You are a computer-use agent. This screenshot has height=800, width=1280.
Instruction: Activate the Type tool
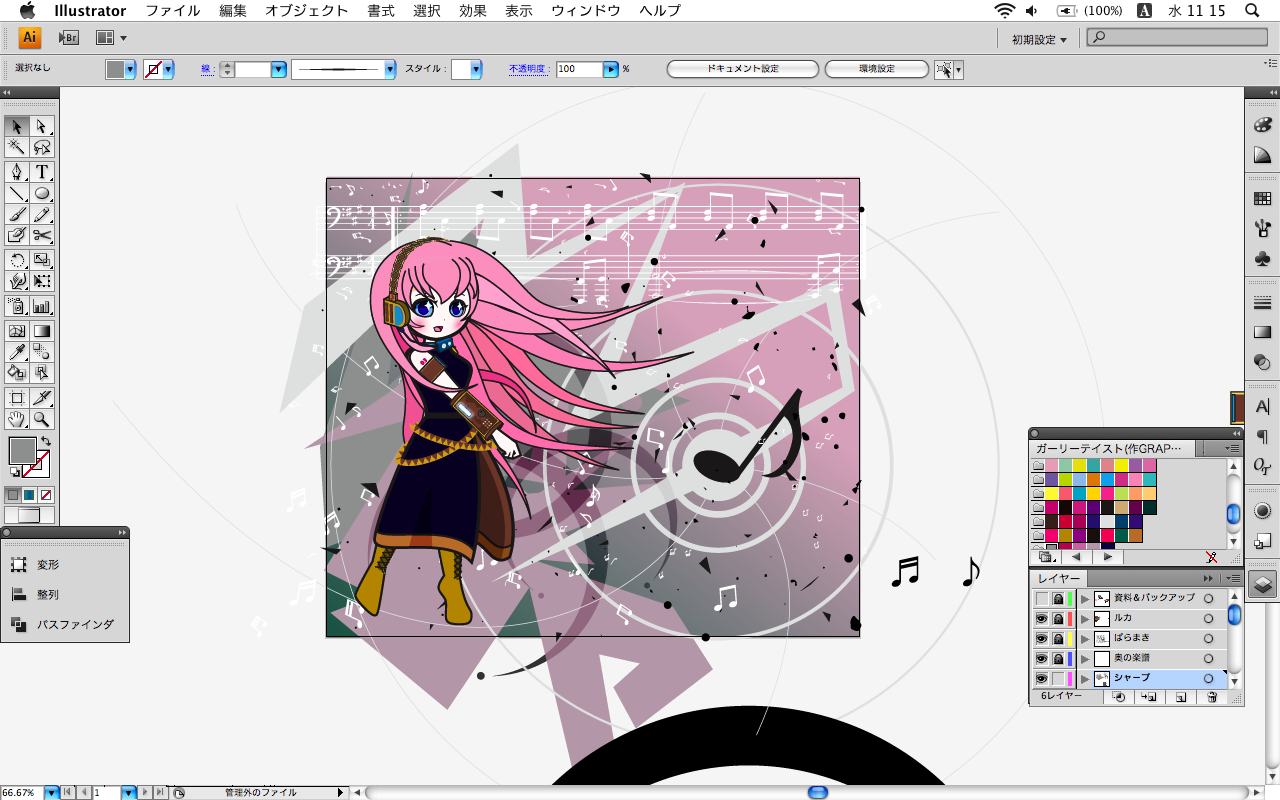(x=42, y=172)
